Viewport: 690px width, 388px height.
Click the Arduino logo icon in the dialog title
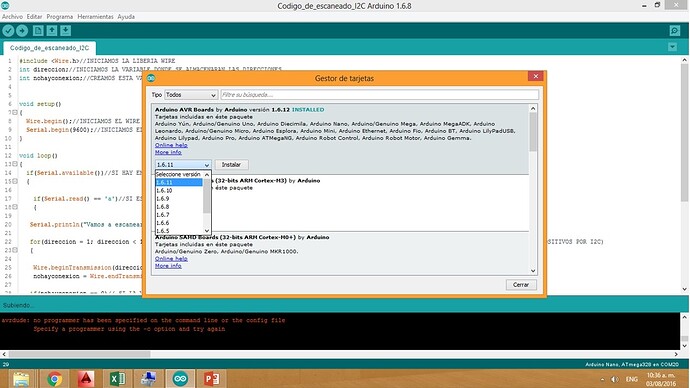pyautogui.click(x=151, y=78)
